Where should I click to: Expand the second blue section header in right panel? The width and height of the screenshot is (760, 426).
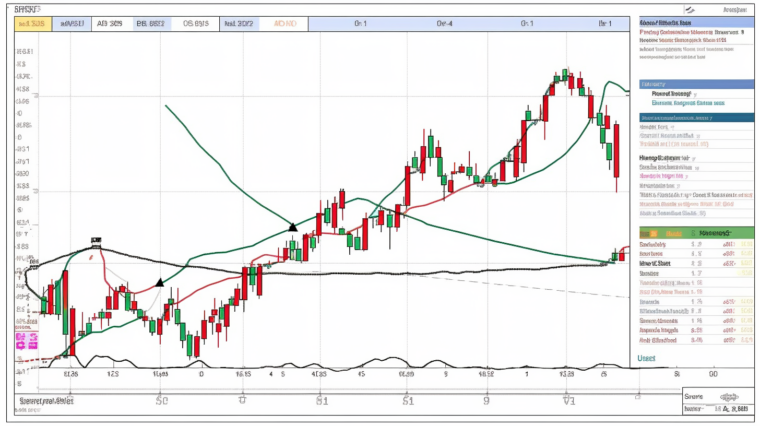(x=696, y=84)
